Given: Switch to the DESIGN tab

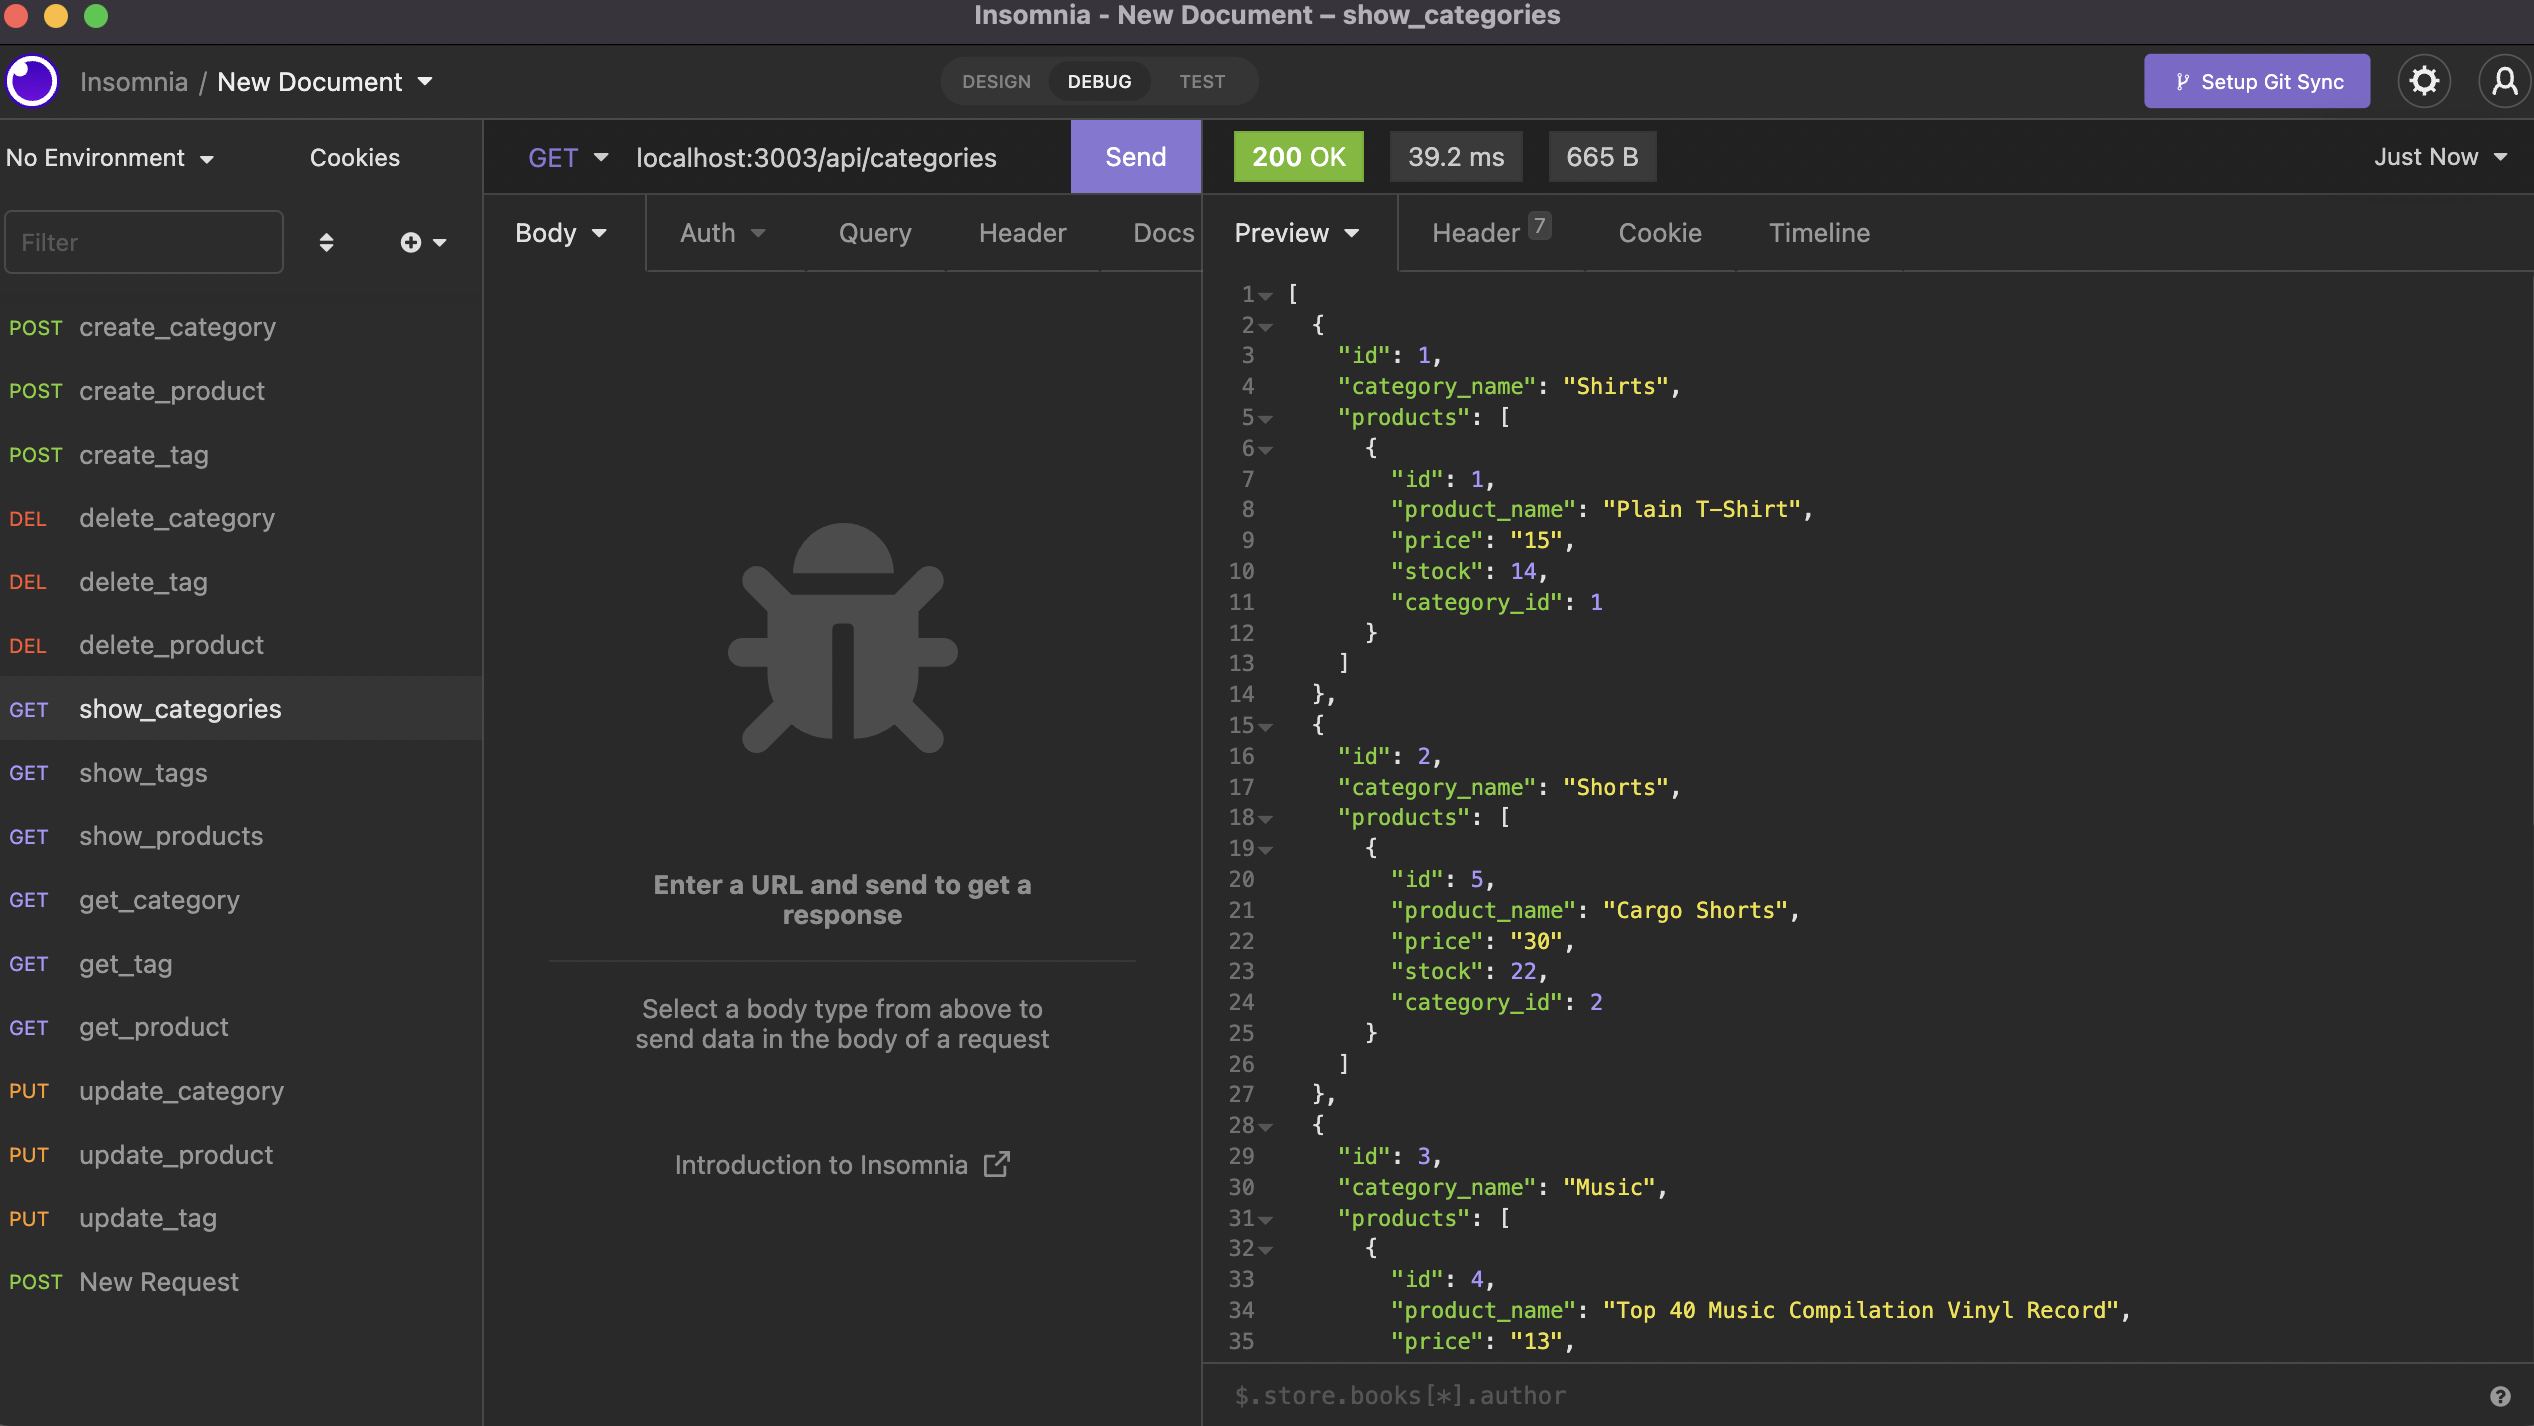Looking at the screenshot, I should click(996, 82).
